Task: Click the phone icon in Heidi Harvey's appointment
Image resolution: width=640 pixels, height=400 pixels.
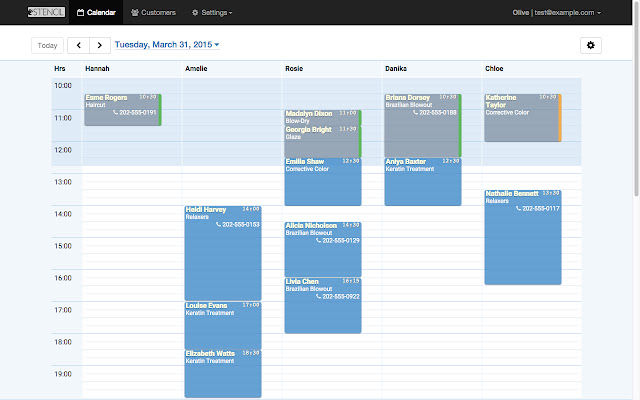Action: click(218, 224)
